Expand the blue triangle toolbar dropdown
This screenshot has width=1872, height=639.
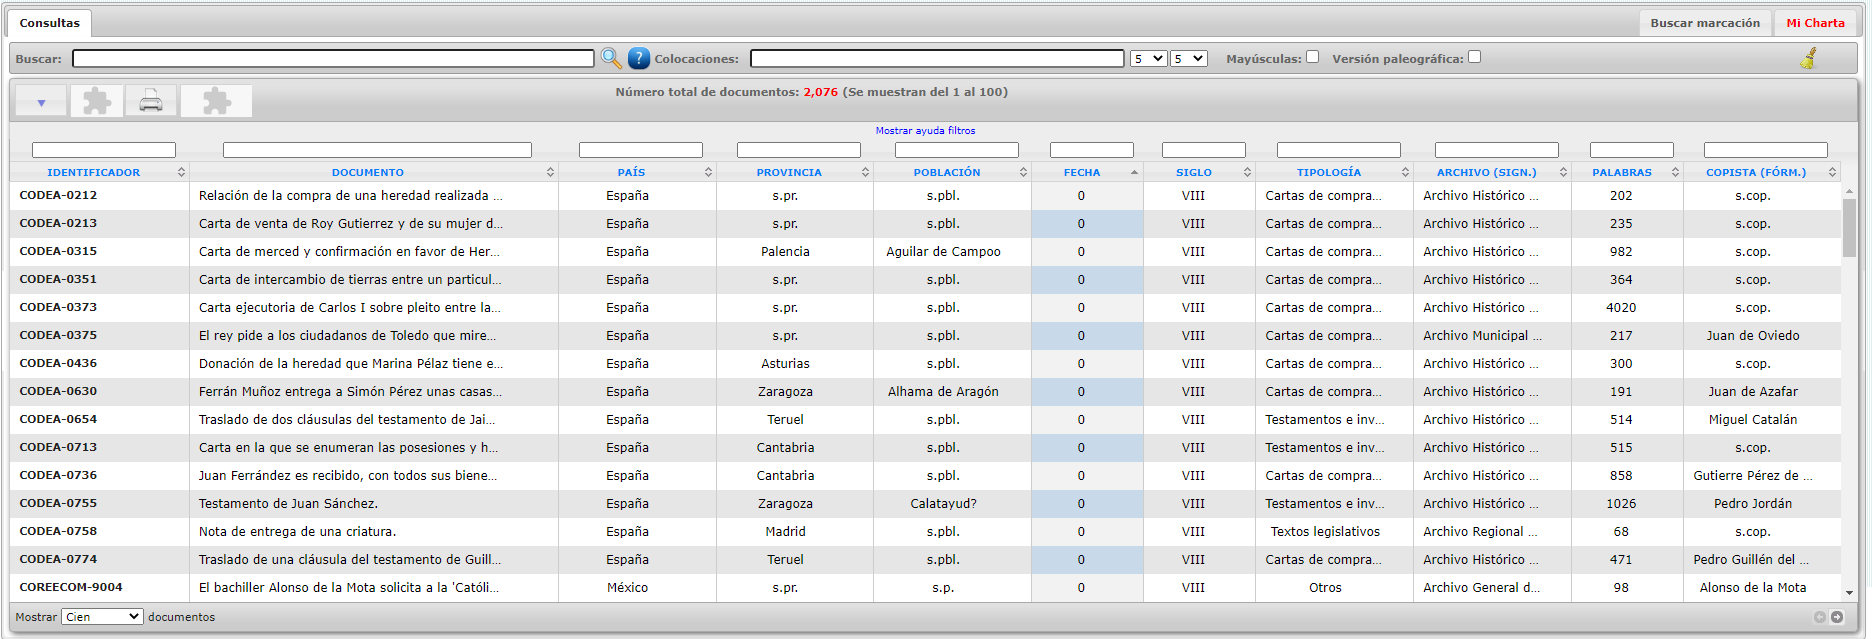41,101
